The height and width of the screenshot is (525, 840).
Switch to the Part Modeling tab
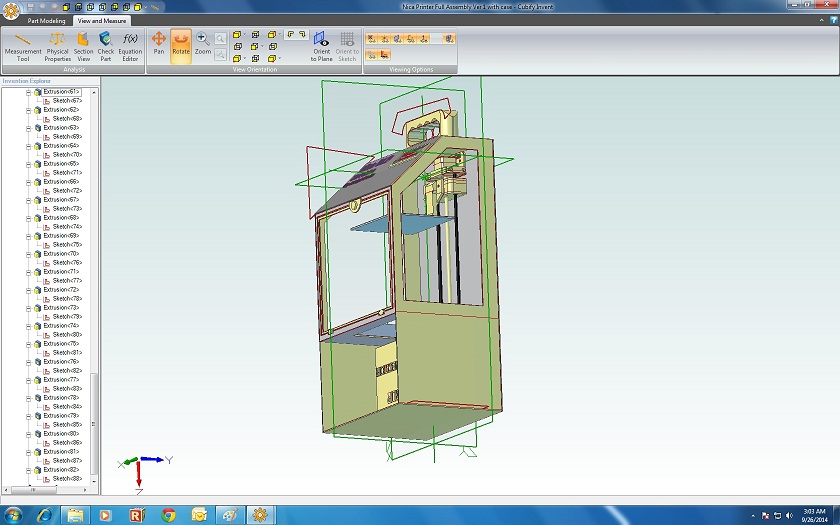click(x=46, y=21)
